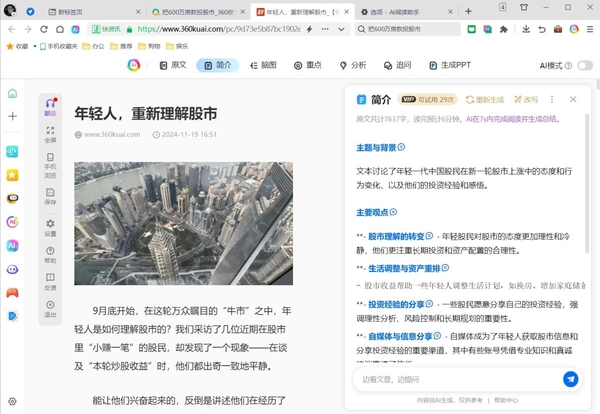The width and height of the screenshot is (600, 414).
Task: Click the back navigation arrow
Action: (x=12, y=29)
